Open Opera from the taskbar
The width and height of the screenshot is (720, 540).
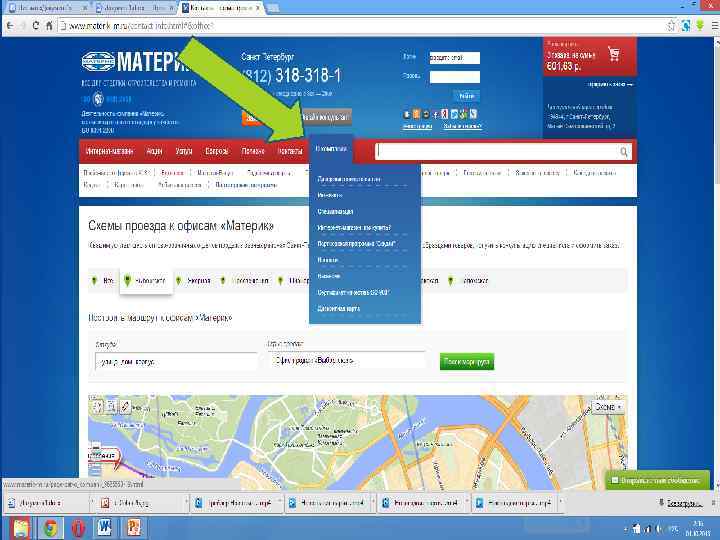tap(78, 528)
